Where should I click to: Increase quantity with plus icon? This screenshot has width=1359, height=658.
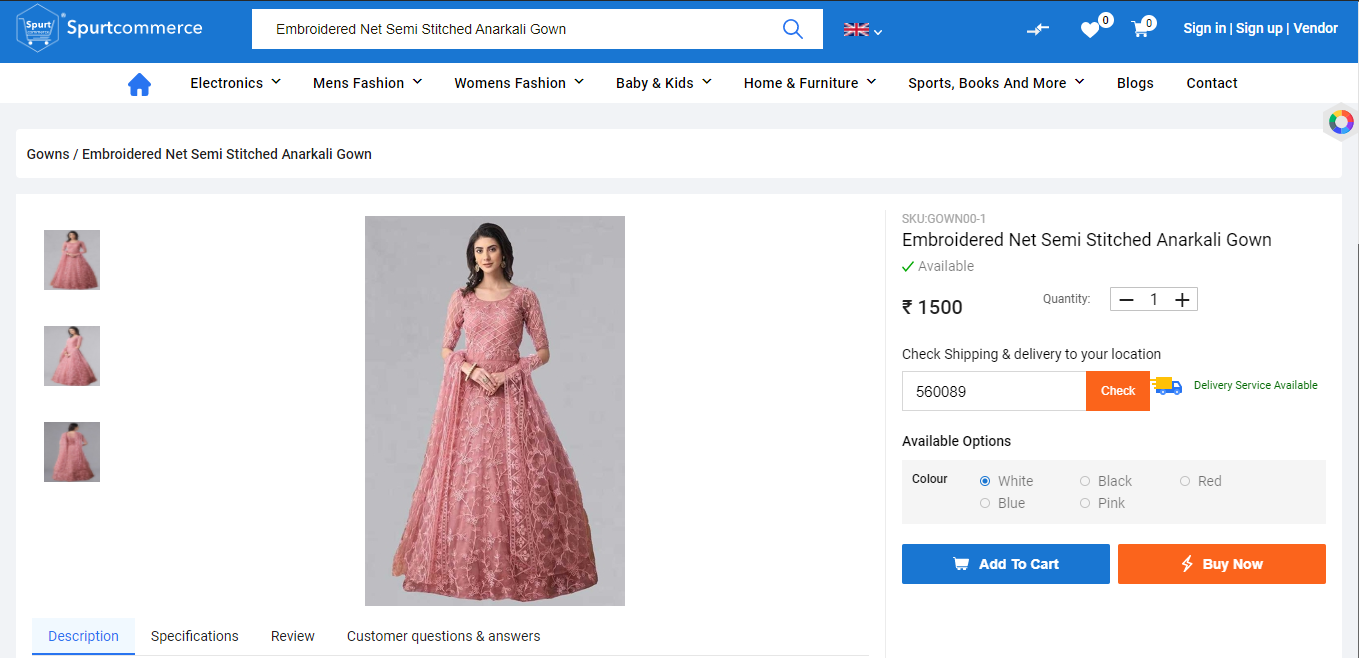click(x=1182, y=299)
